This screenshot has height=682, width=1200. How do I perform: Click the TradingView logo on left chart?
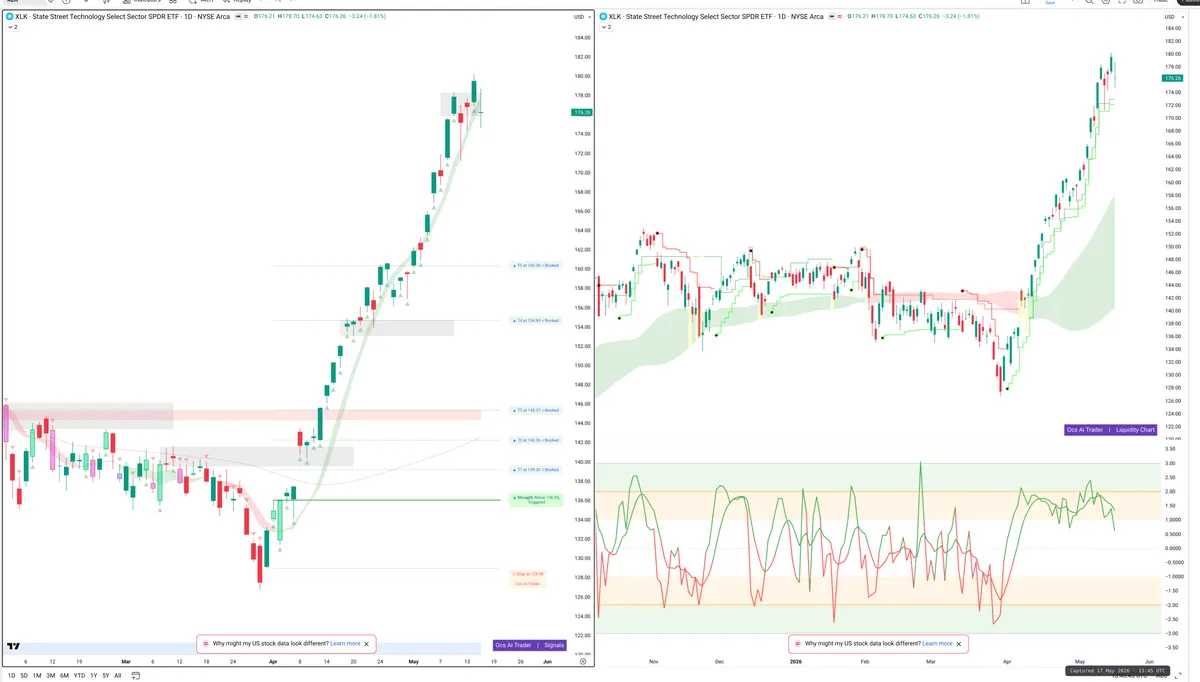point(13,647)
